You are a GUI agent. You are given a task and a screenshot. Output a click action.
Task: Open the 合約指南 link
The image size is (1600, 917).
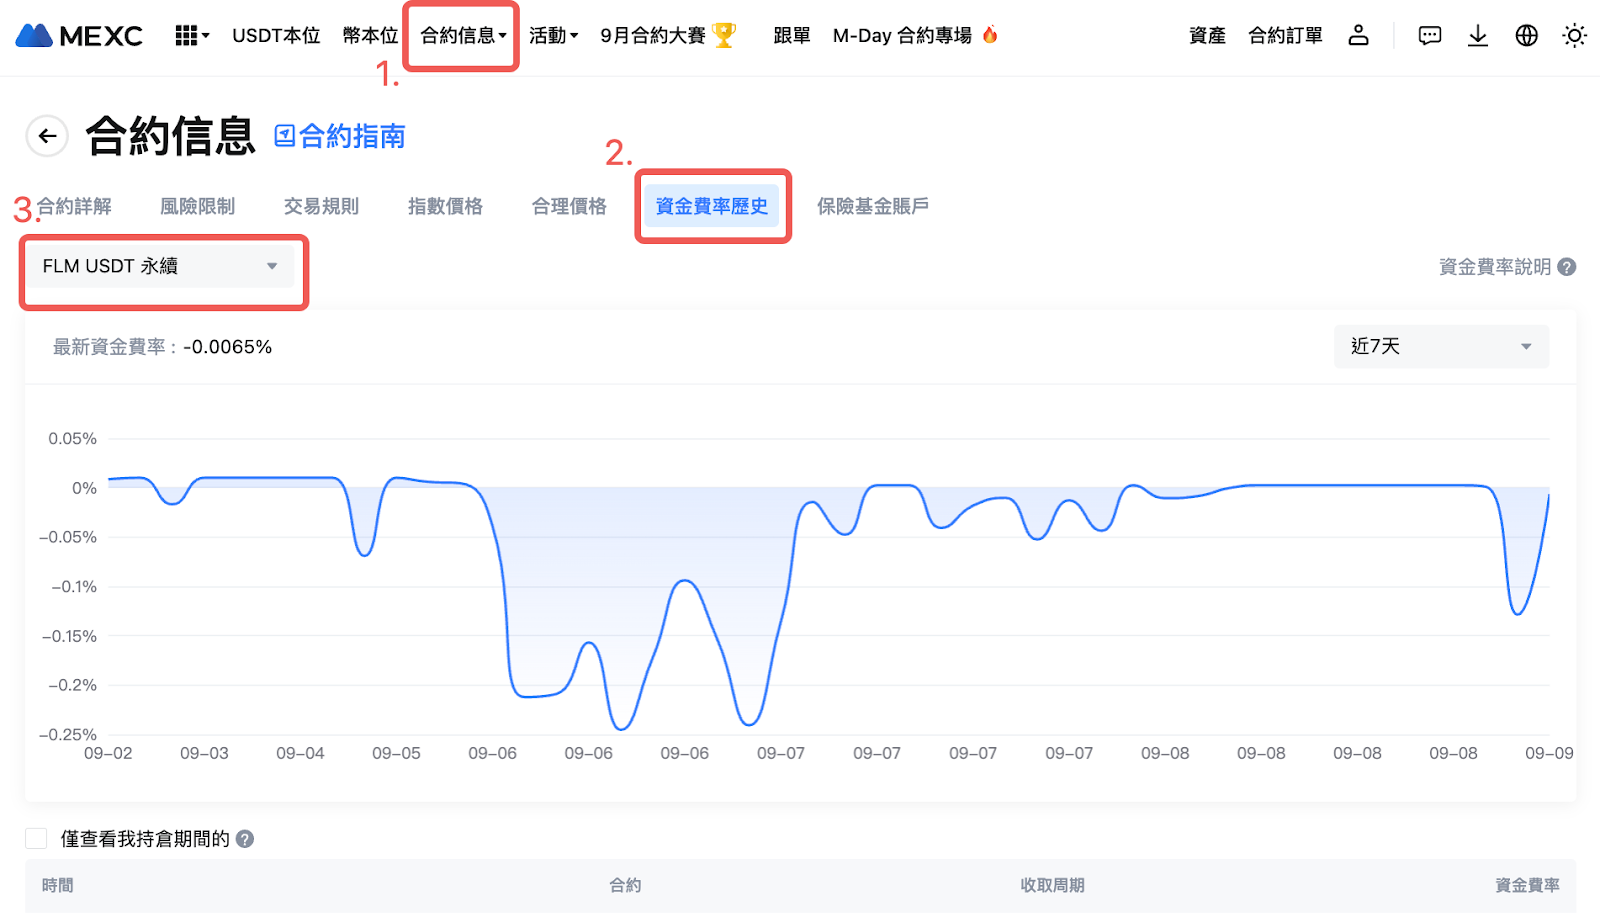(340, 136)
